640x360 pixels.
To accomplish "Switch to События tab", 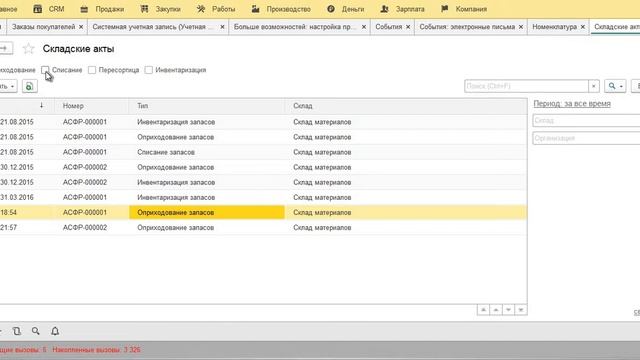I will pyautogui.click(x=389, y=27).
